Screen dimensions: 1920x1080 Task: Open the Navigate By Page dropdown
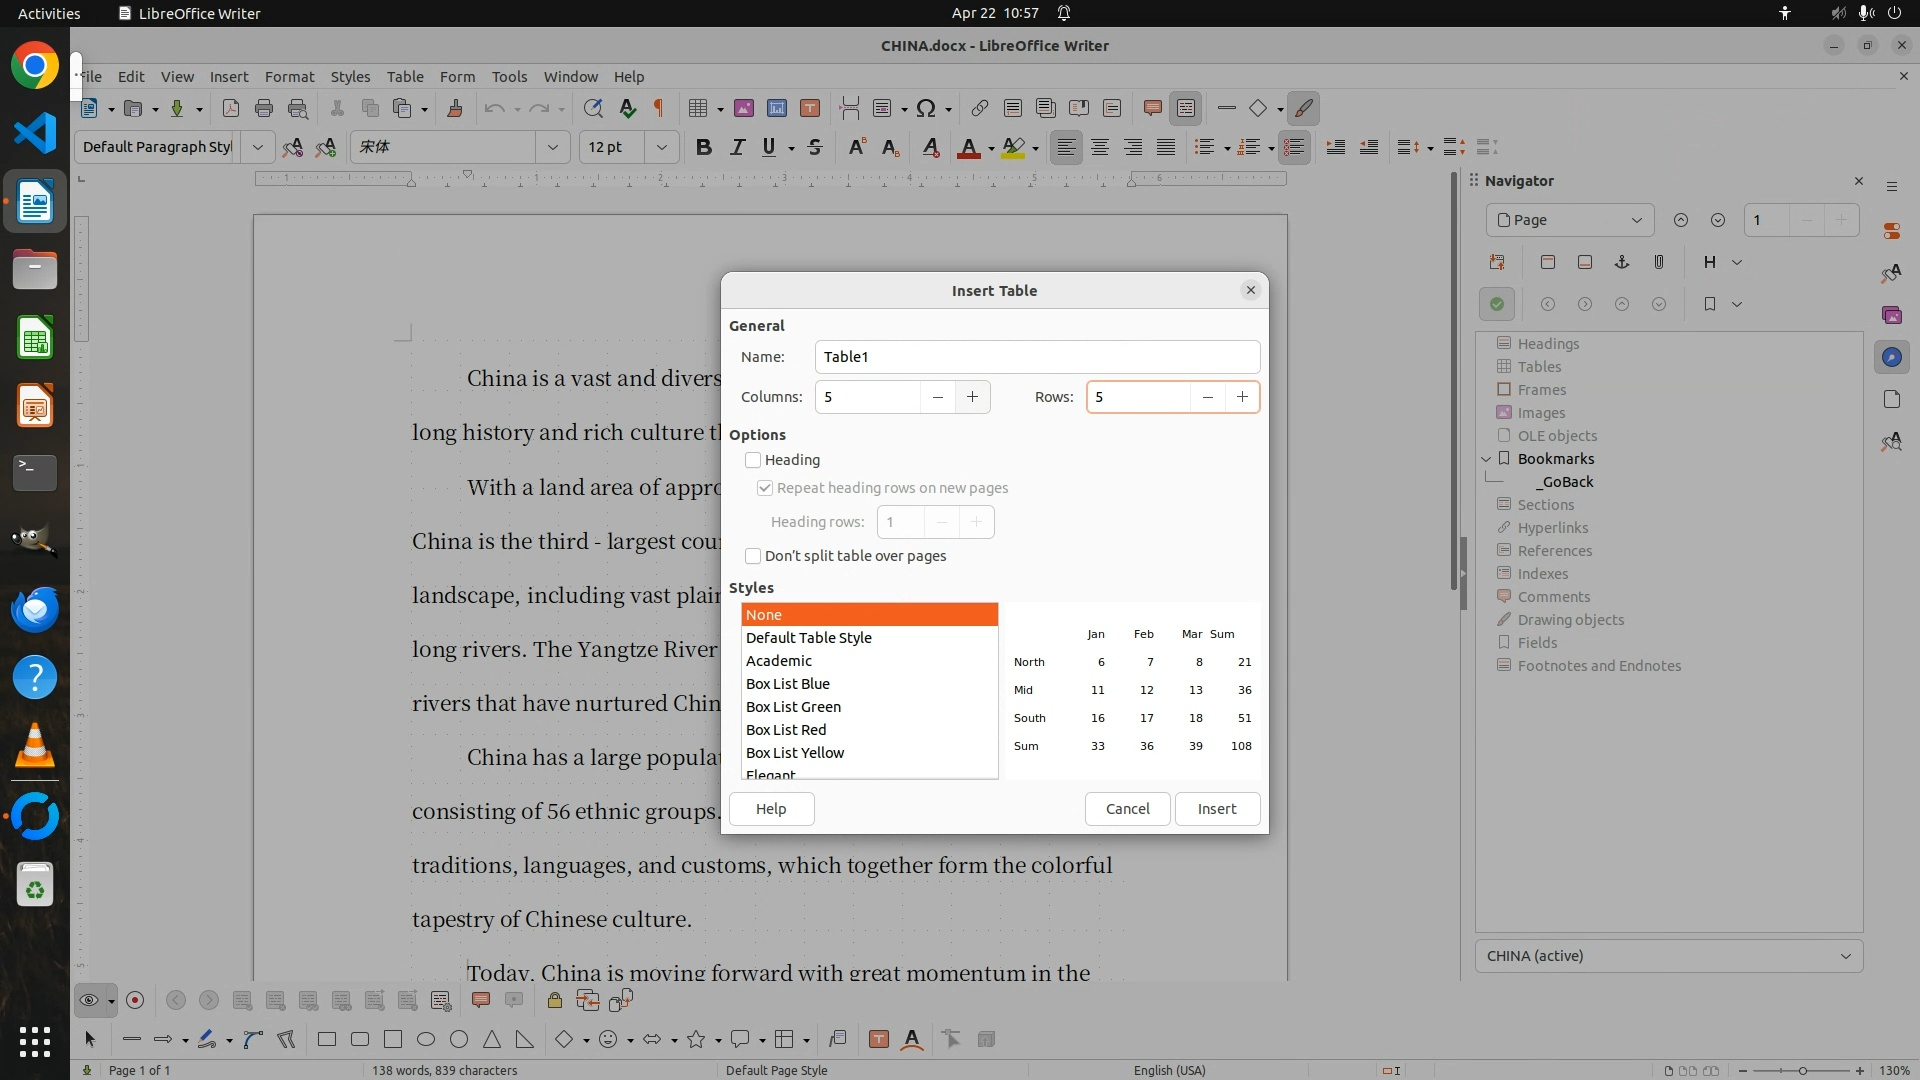[1569, 220]
